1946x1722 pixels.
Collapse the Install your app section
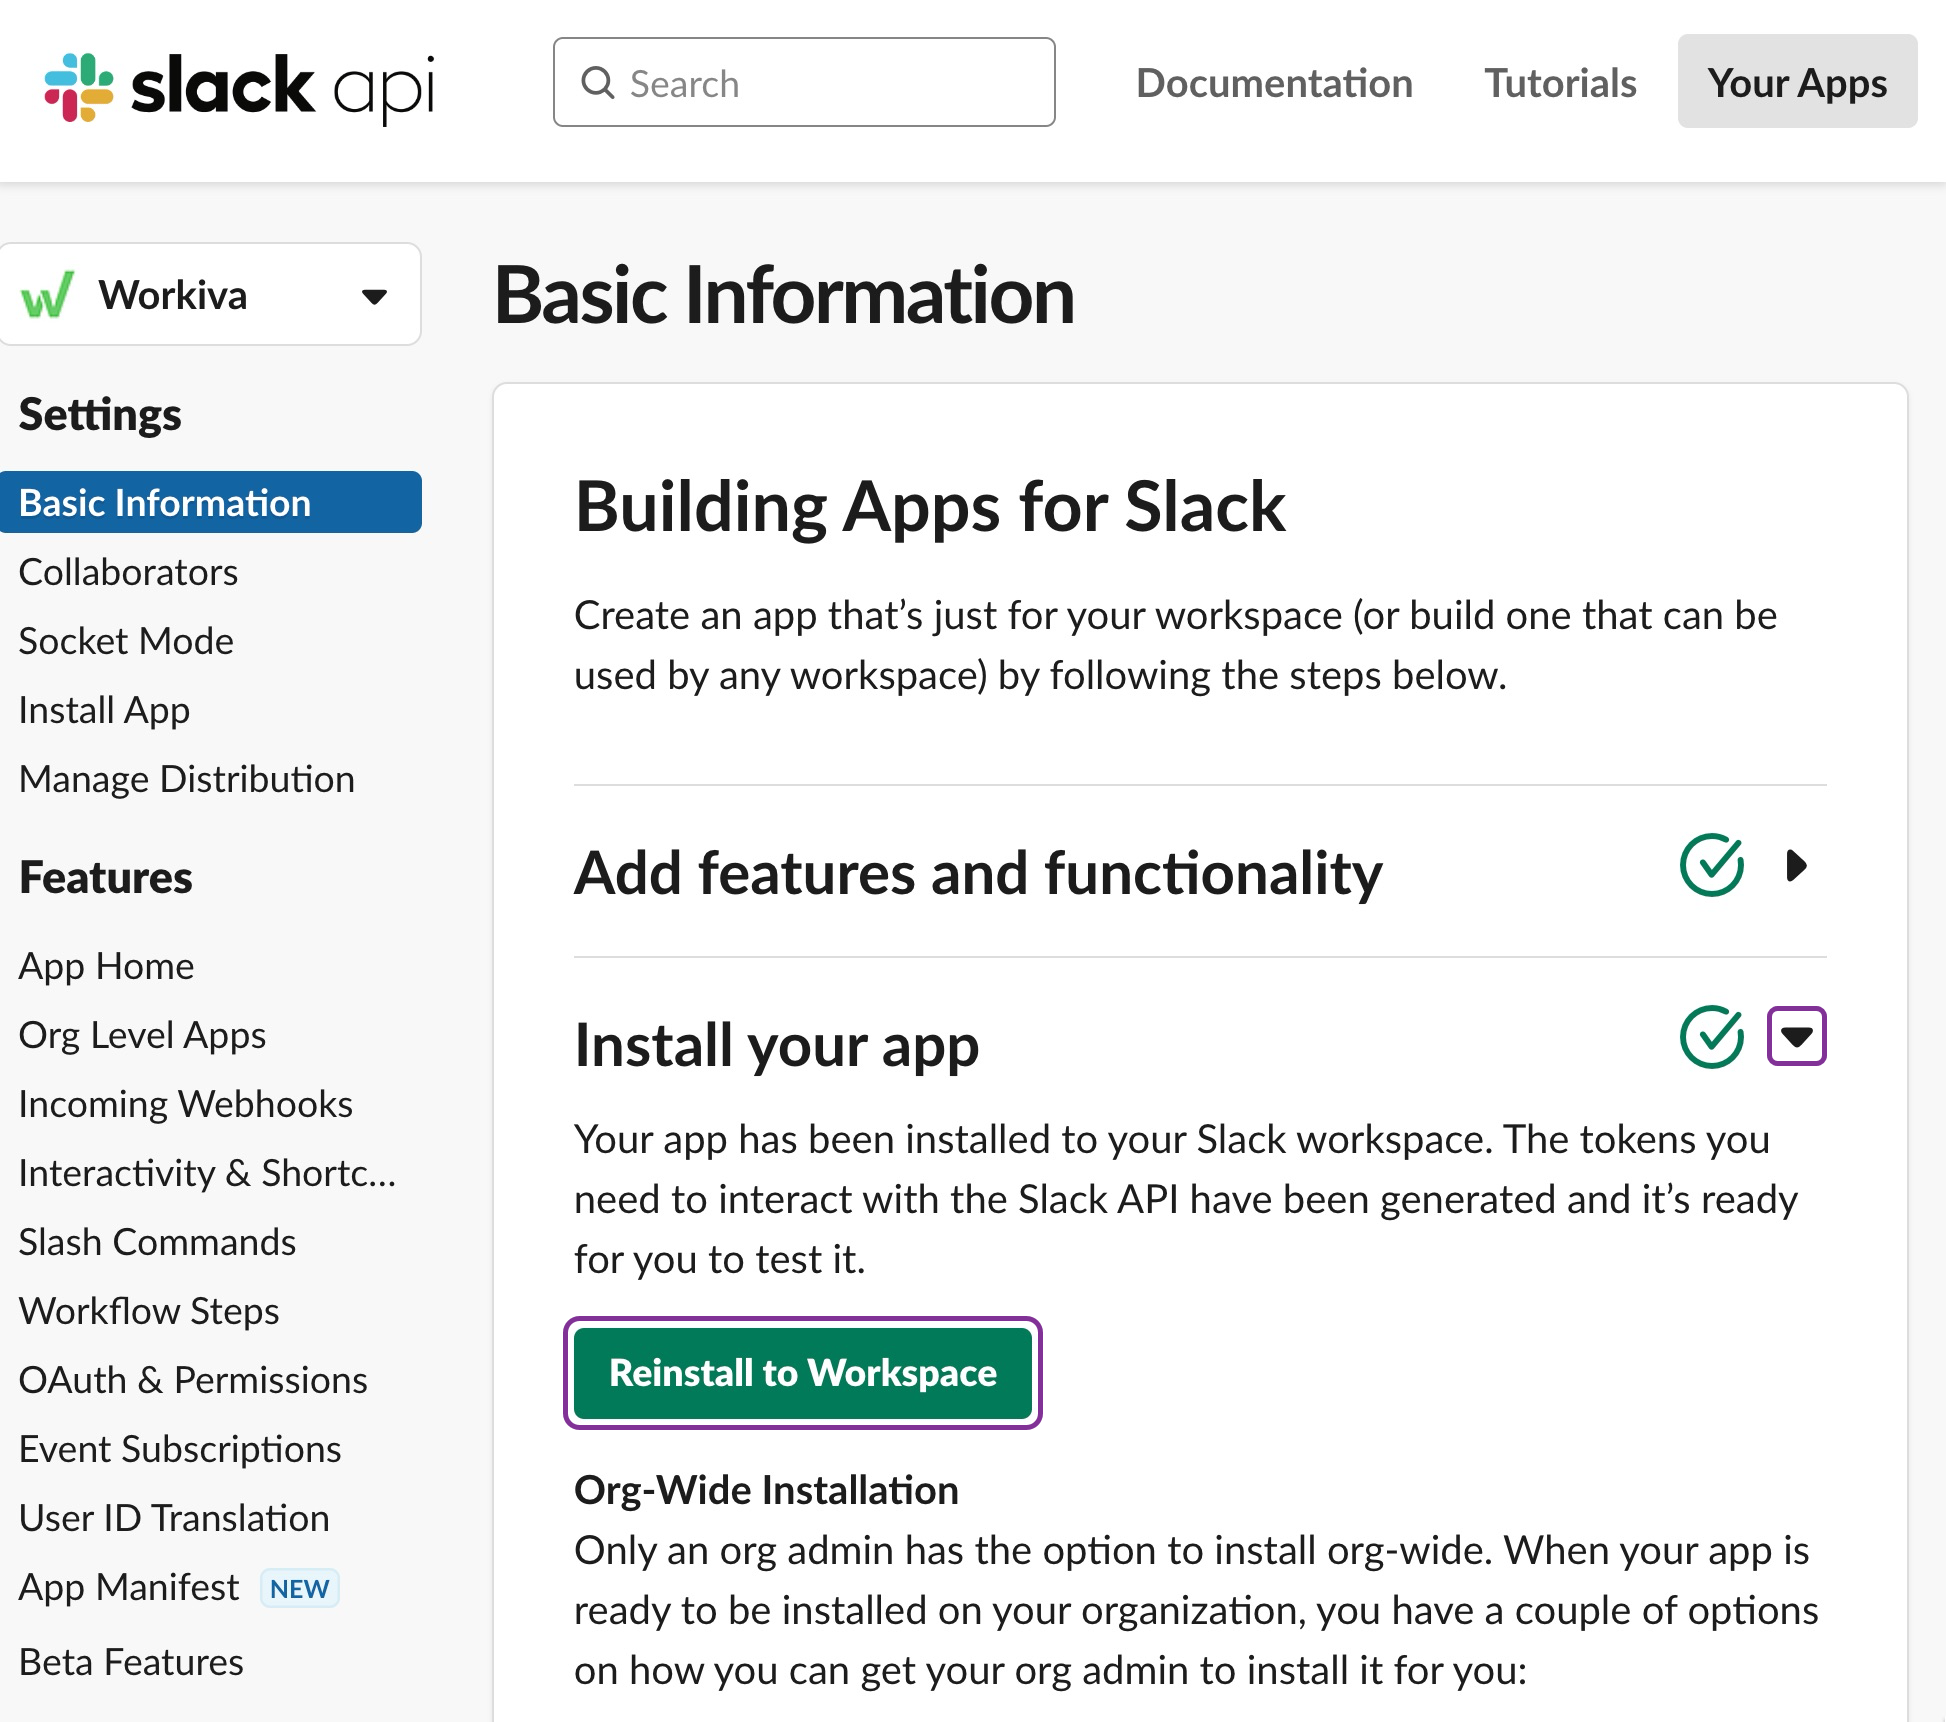click(x=1797, y=1037)
